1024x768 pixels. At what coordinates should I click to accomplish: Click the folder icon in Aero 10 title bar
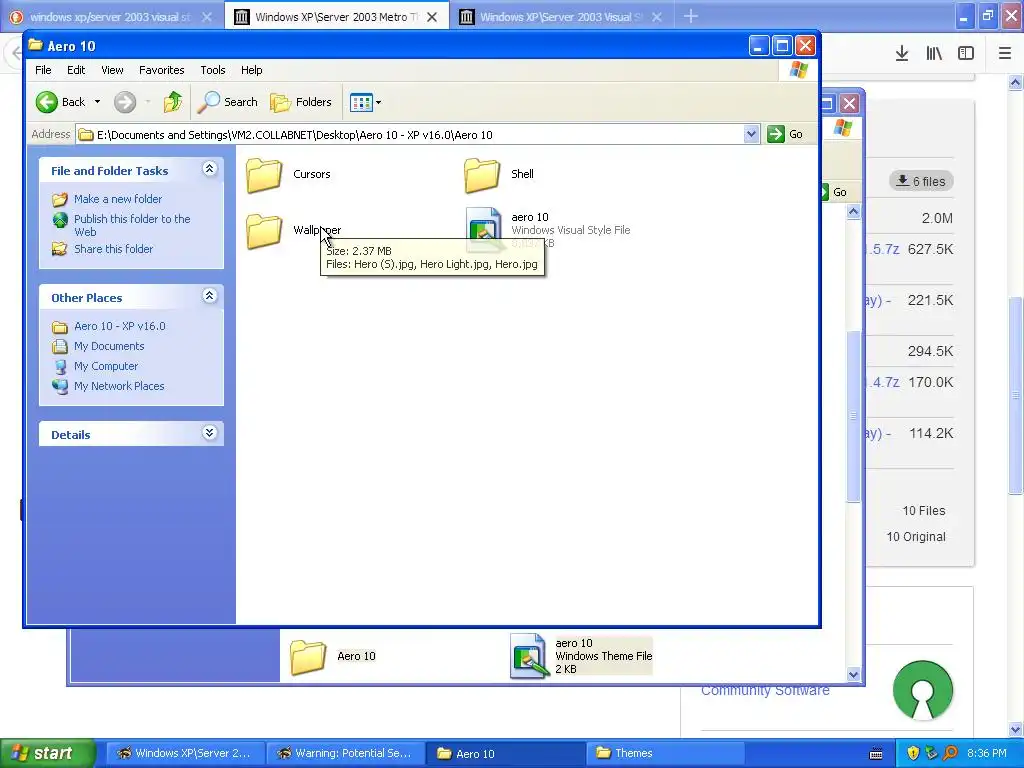point(35,45)
